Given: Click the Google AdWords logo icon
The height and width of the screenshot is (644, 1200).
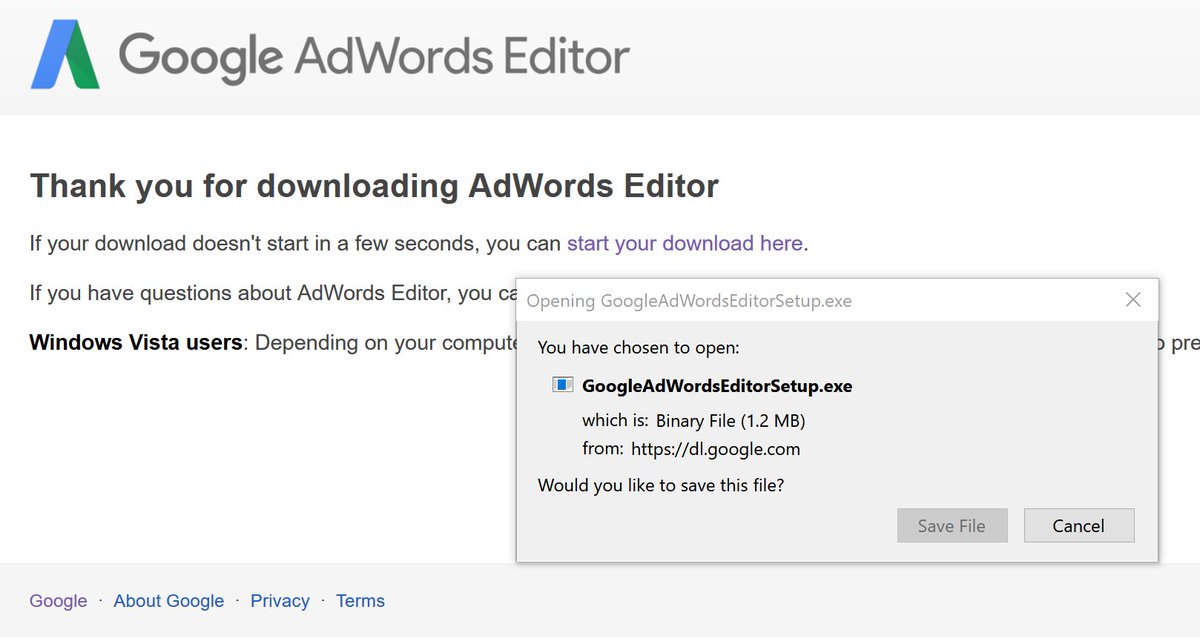Looking at the screenshot, I should [x=66, y=54].
